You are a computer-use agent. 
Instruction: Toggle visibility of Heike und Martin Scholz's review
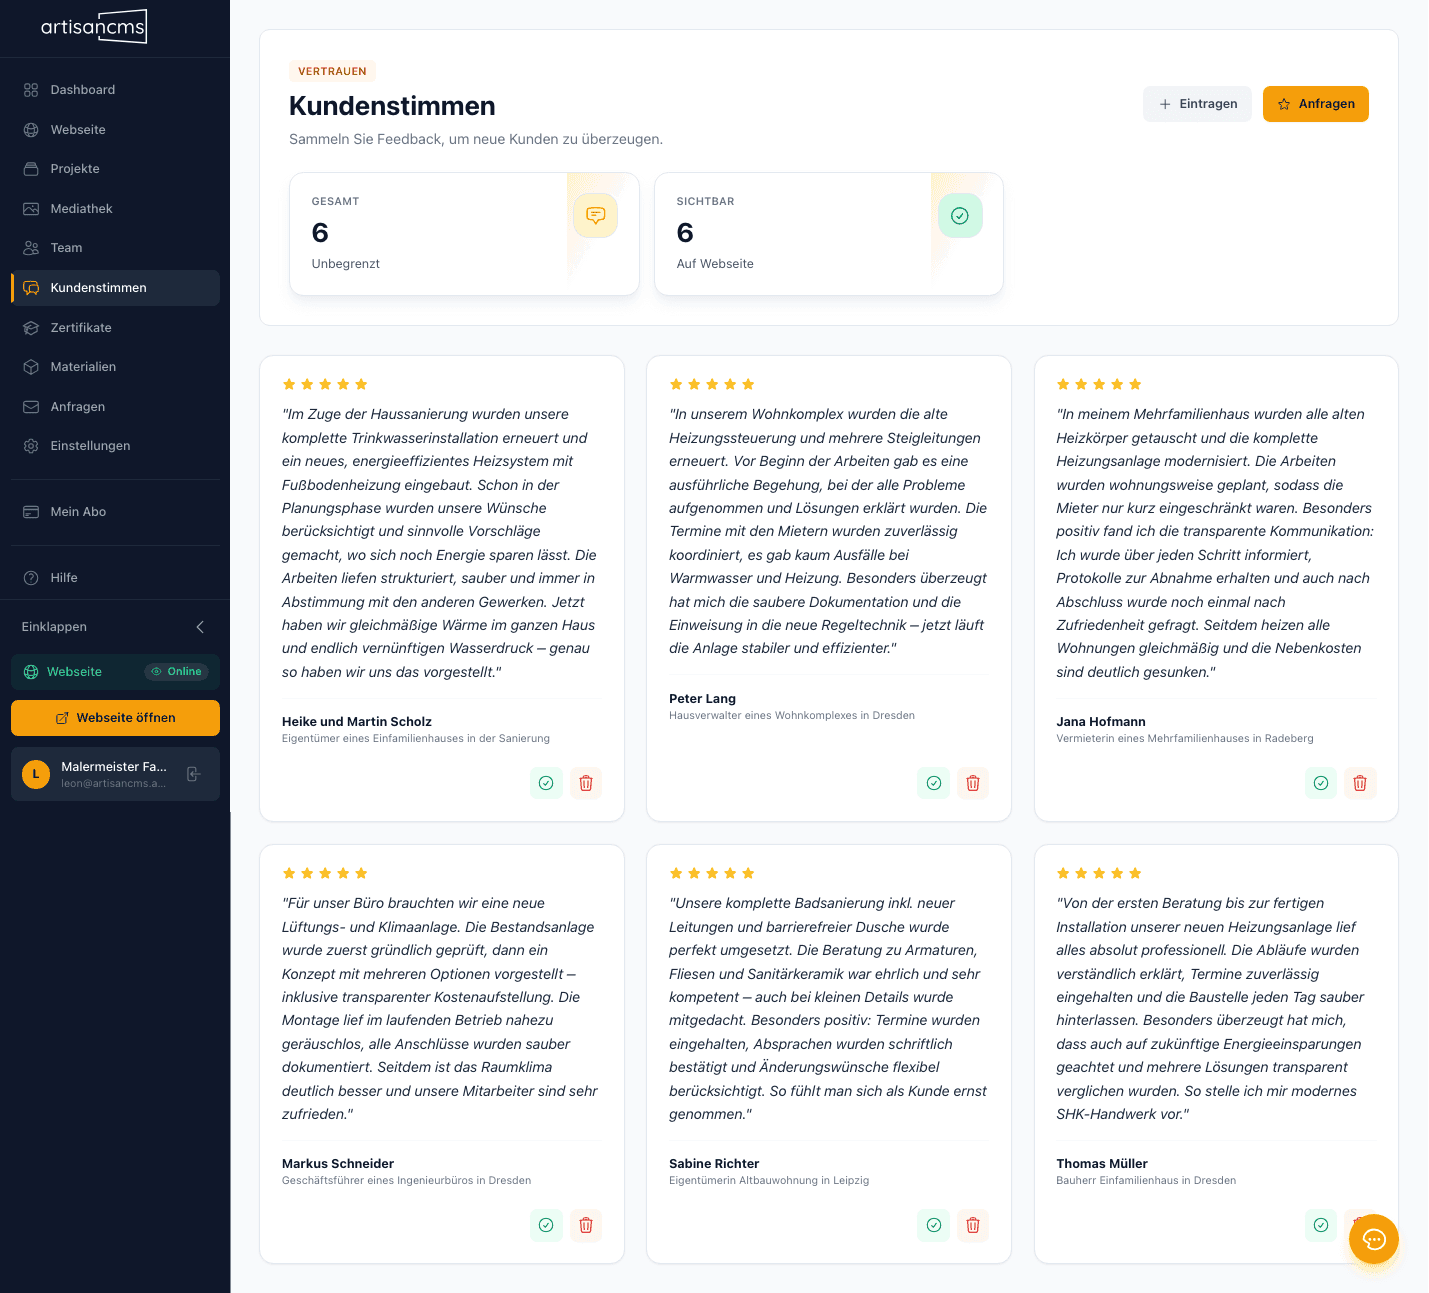click(x=546, y=783)
